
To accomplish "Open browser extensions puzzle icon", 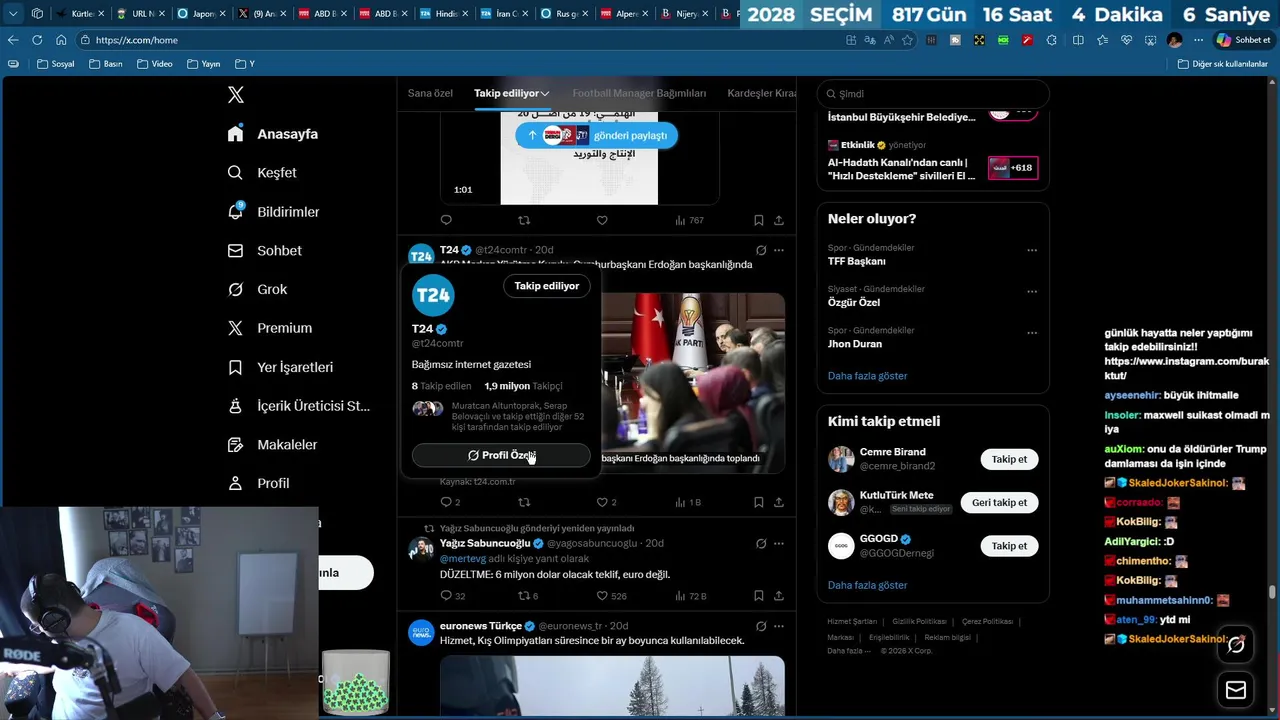I will [x=1051, y=40].
